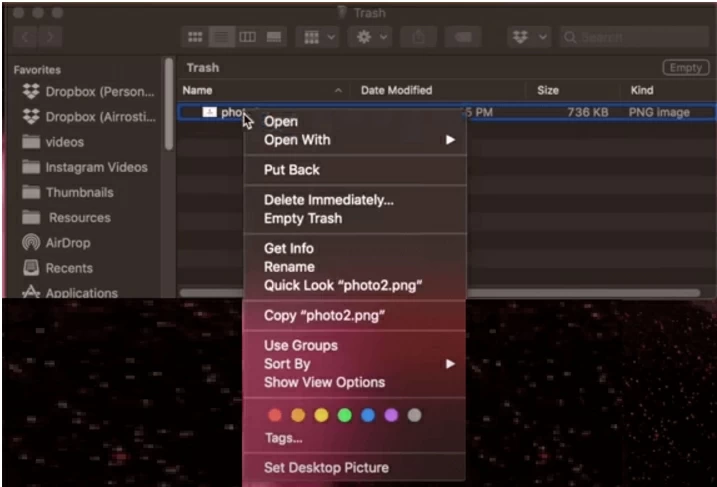Choose Put Back from context menu
Image resolution: width=717 pixels, height=487 pixels.
[x=291, y=170]
